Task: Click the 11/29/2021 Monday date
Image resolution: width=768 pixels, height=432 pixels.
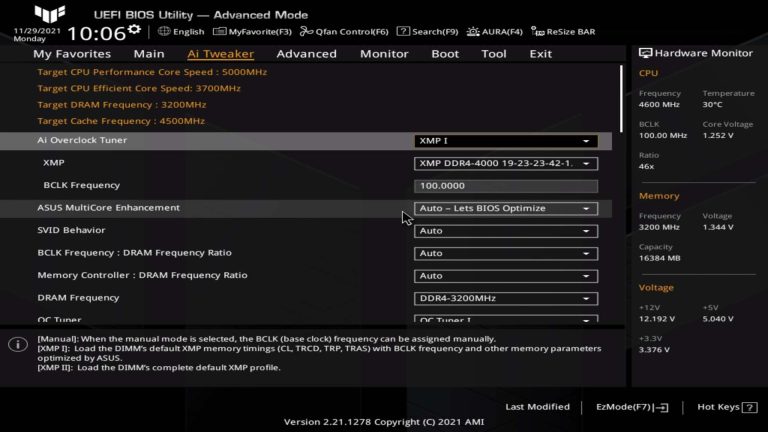Action: [37, 34]
